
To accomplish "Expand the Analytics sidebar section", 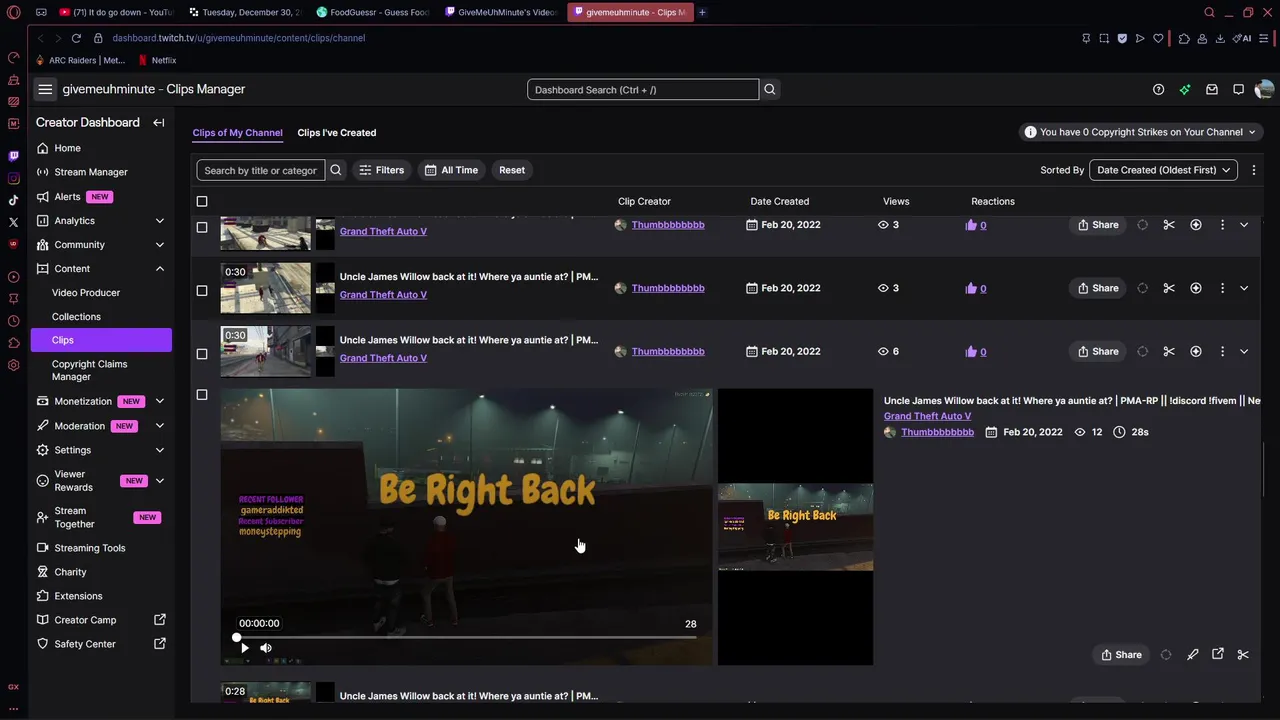I will [x=160, y=220].
